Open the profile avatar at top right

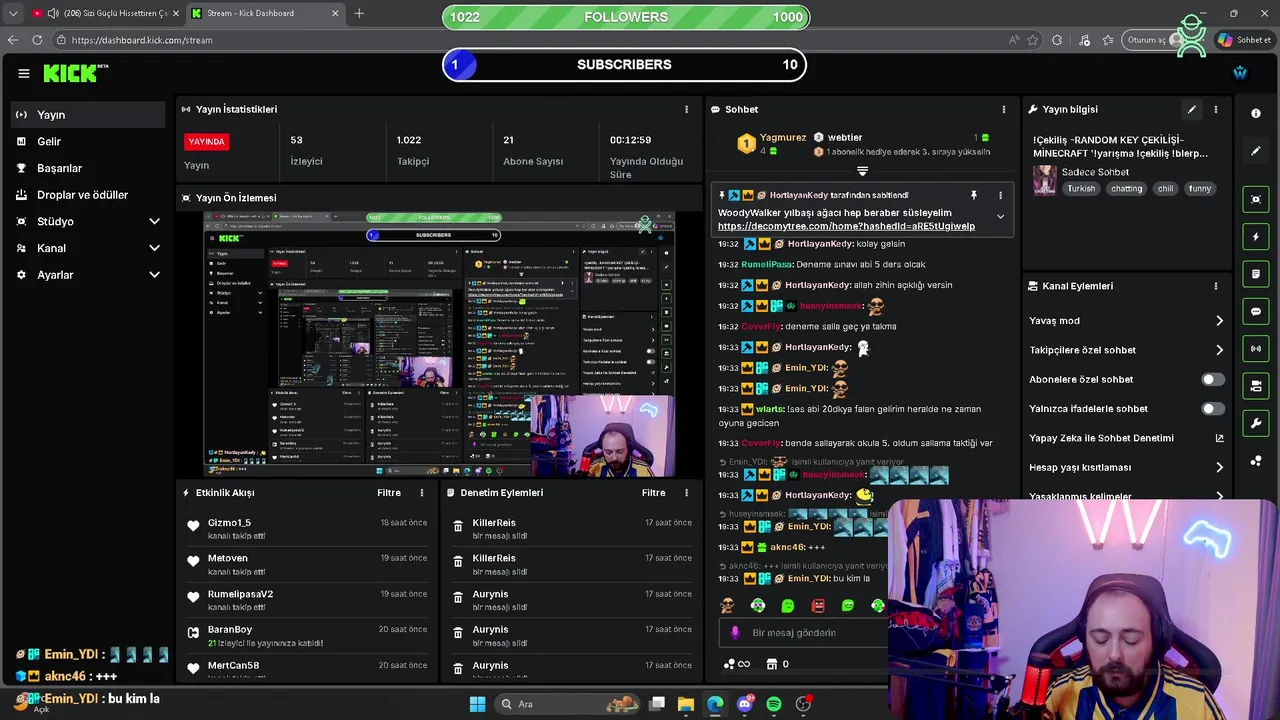click(1240, 73)
